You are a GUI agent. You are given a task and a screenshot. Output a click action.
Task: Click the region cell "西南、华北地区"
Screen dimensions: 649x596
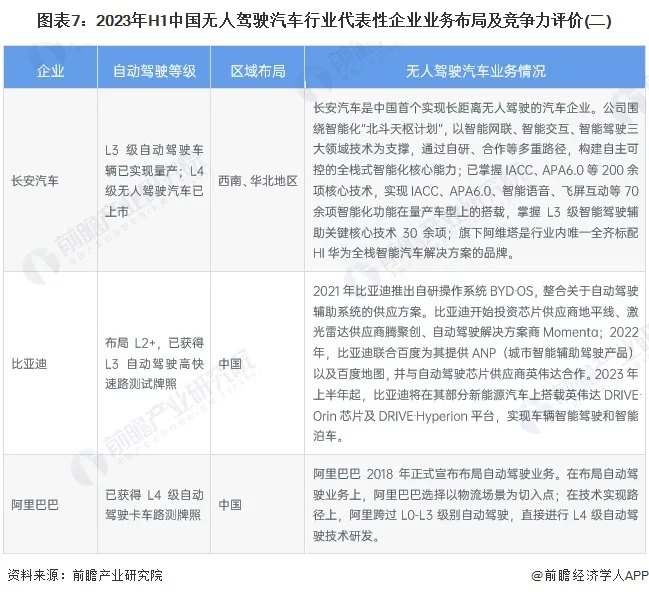tap(258, 181)
